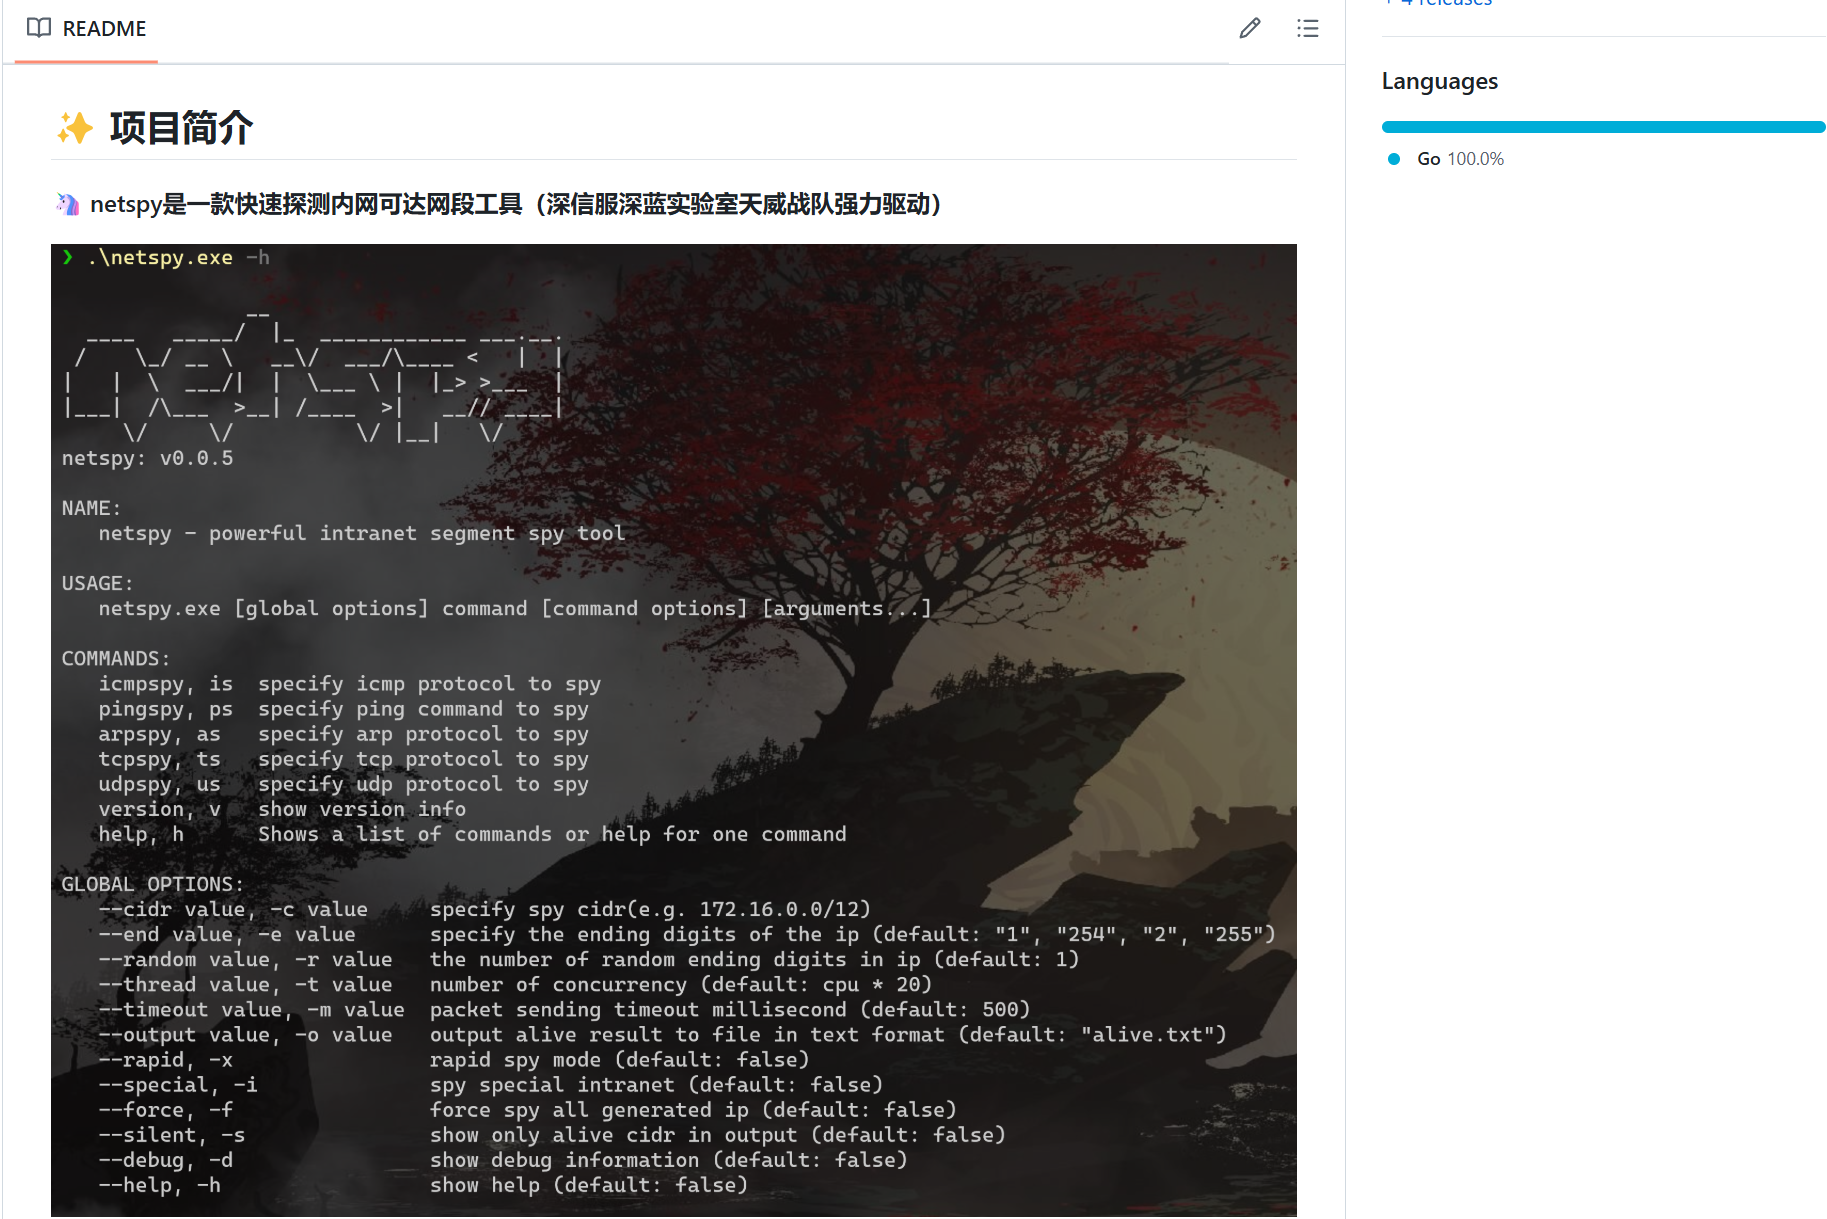The width and height of the screenshot is (1827, 1219).
Task: Open the releases link at top right
Action: 1439,3
